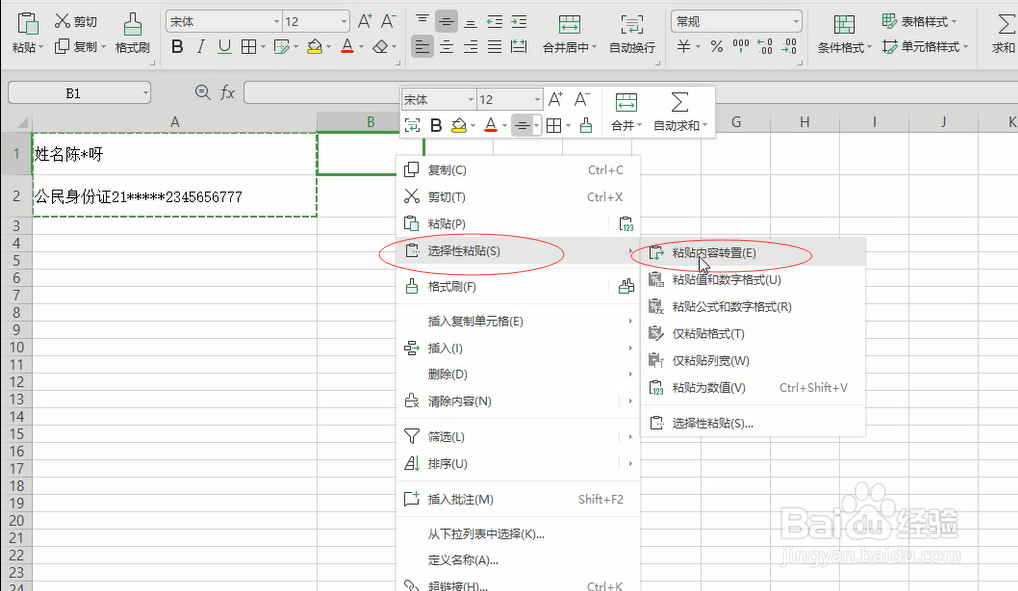The width and height of the screenshot is (1018, 591).
Task: Open Table Style (表格样式) ribbon dropdown
Action: 919,21
